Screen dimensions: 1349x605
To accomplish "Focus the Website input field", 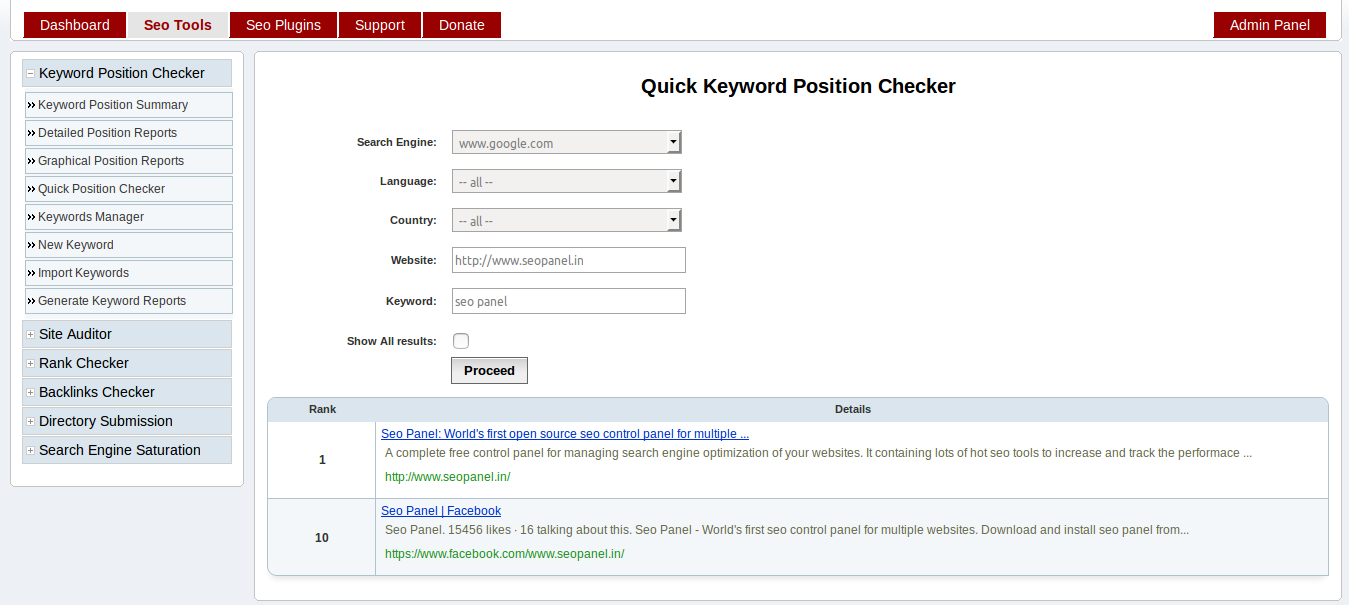I will [569, 260].
